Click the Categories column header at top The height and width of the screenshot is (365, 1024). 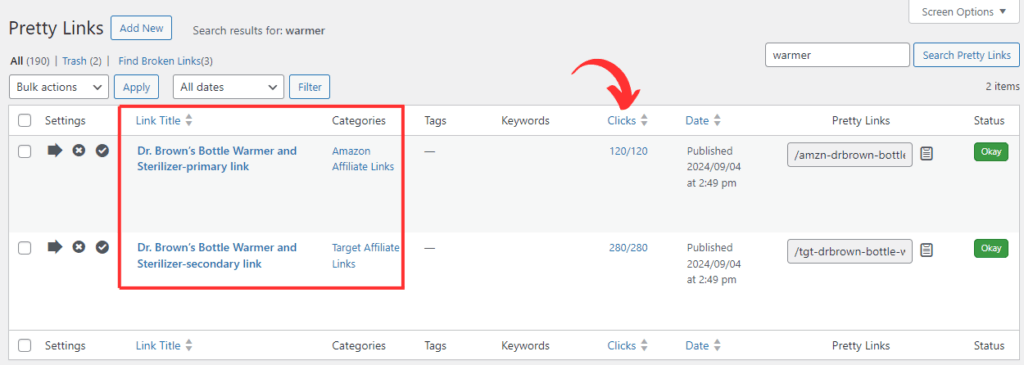[x=359, y=120]
